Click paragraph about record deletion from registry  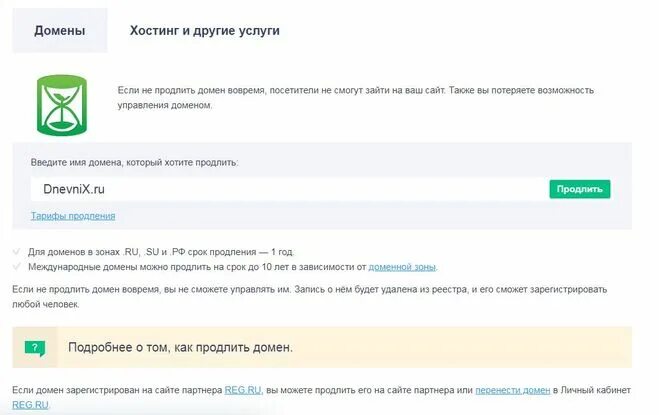click(310, 296)
